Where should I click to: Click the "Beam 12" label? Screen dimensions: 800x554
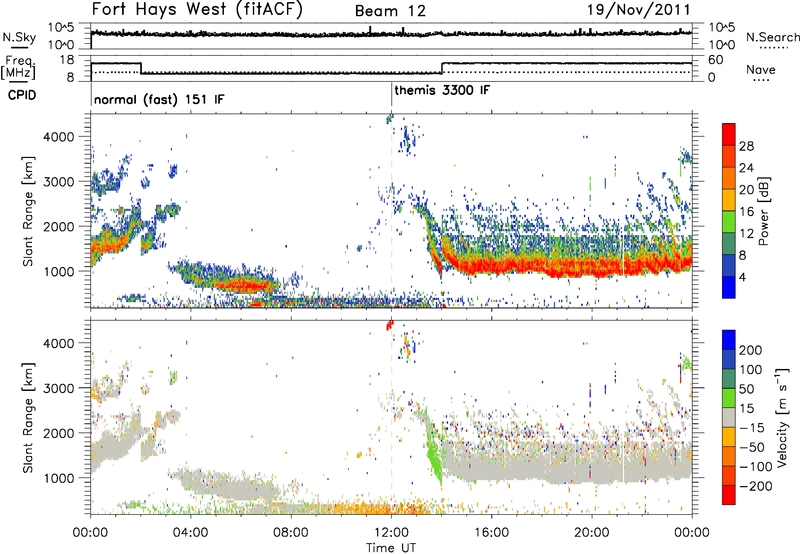coord(390,11)
